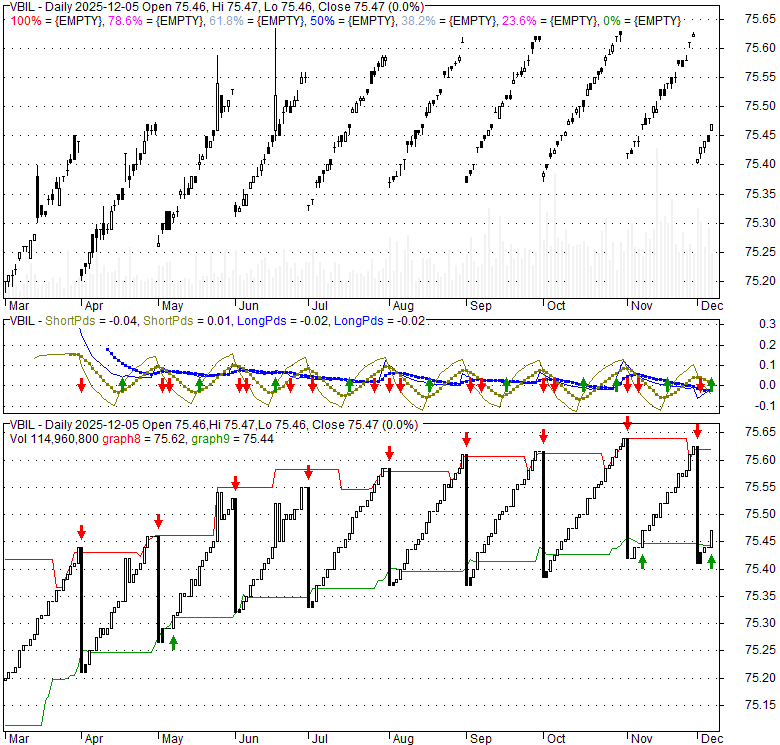The width and height of the screenshot is (780, 745).
Task: Click the Oct label on the bottom chart axis
Action: click(x=555, y=738)
